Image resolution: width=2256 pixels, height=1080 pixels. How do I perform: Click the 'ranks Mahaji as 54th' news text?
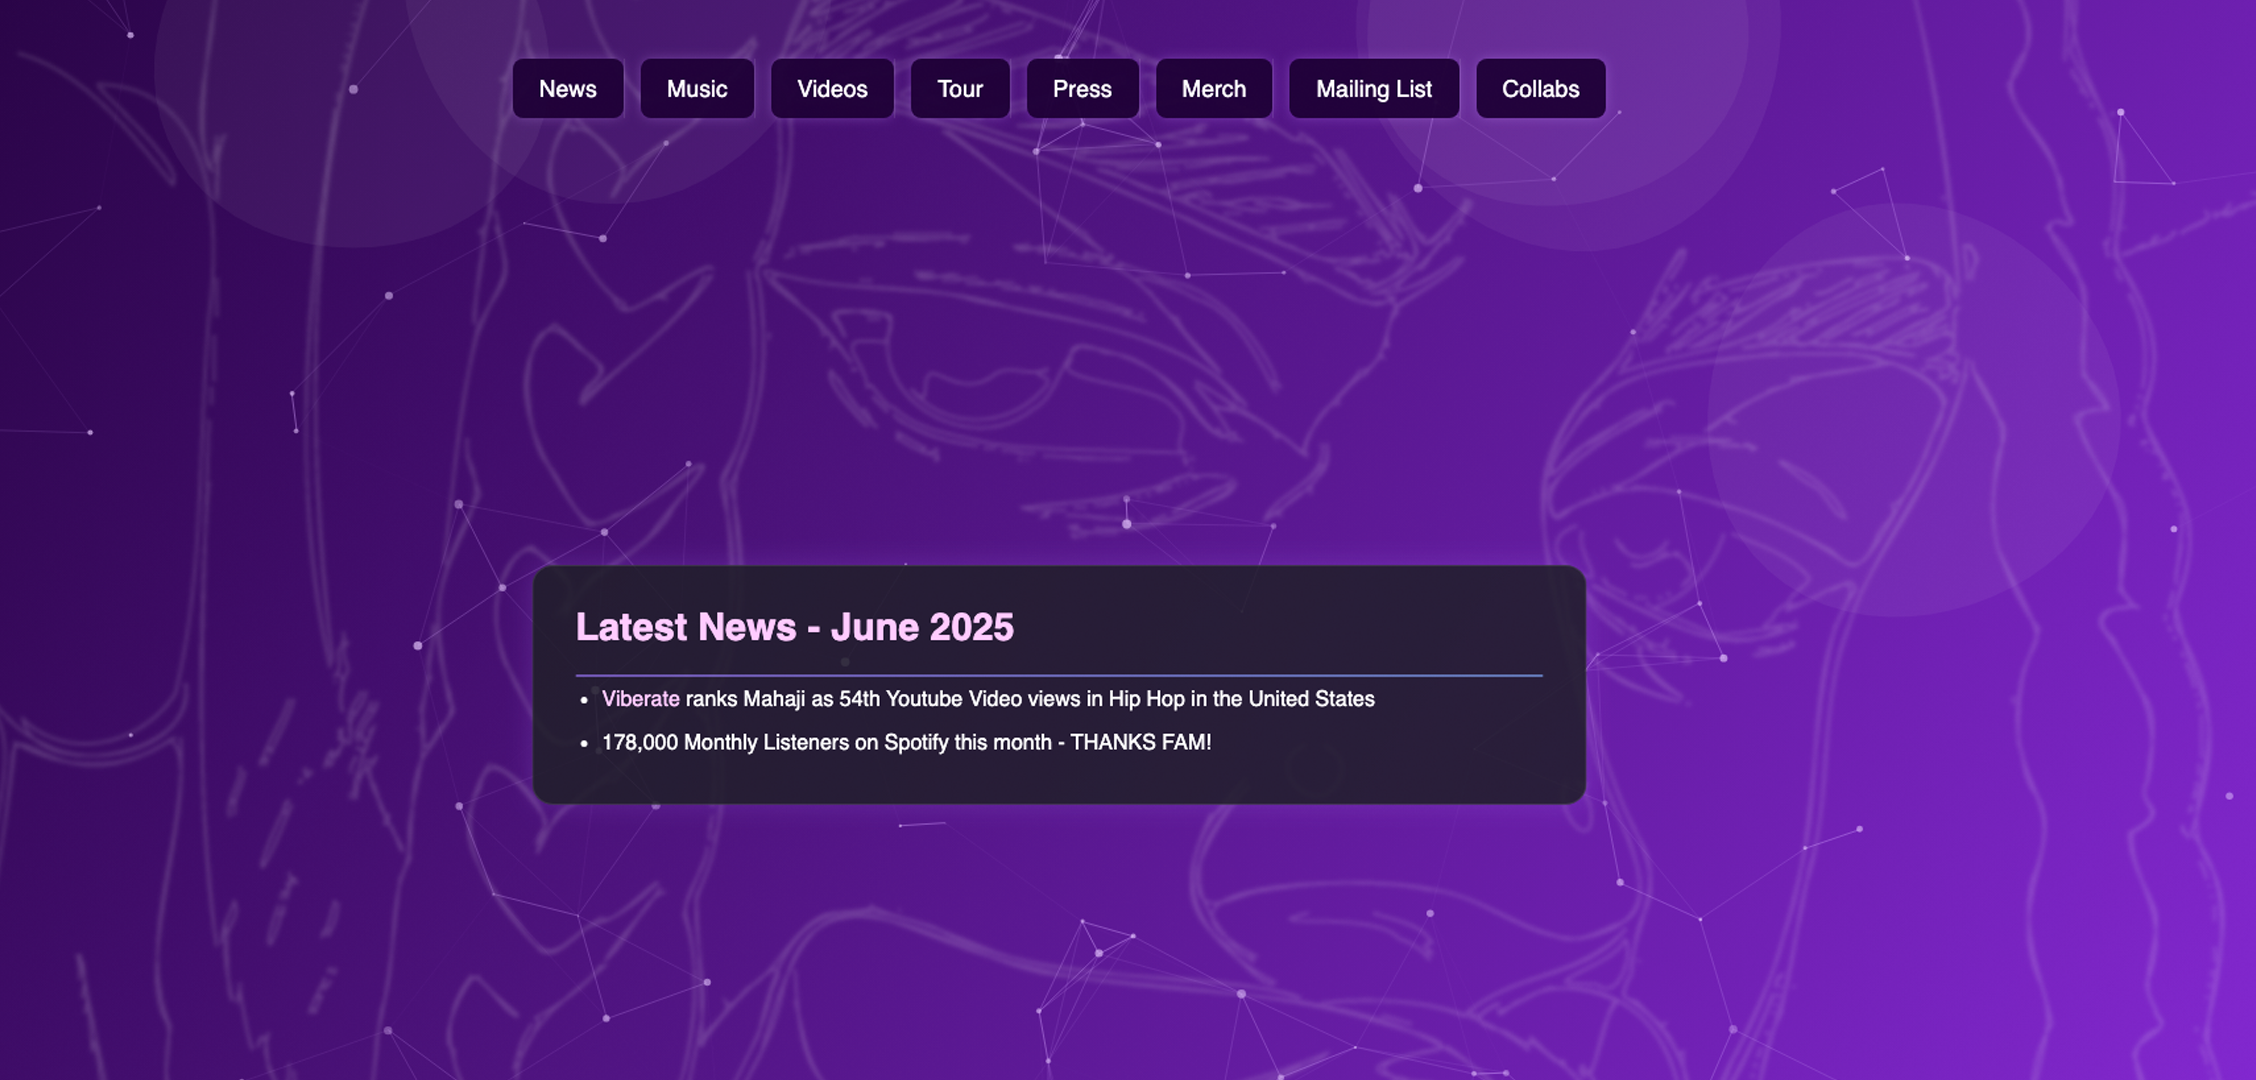(1030, 699)
